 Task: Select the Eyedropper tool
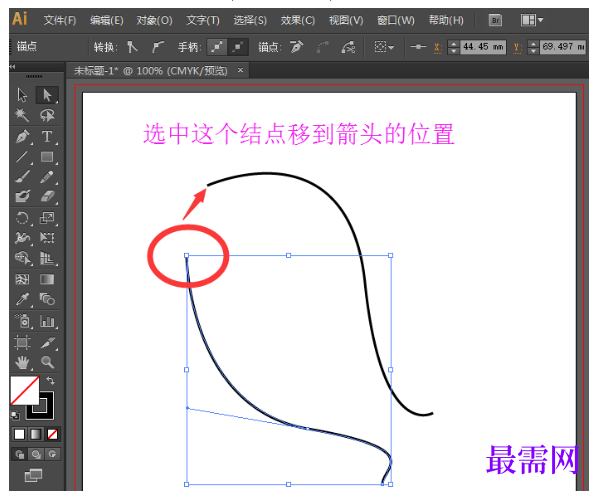tap(22, 299)
